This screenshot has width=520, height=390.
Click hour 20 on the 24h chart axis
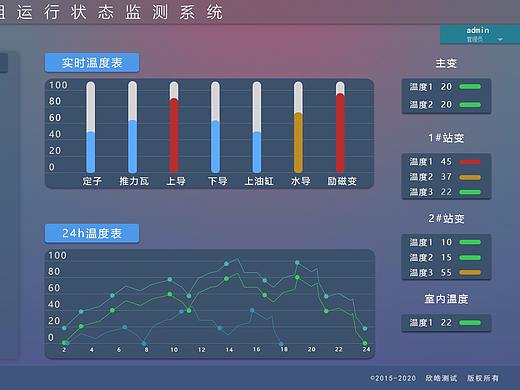click(311, 349)
